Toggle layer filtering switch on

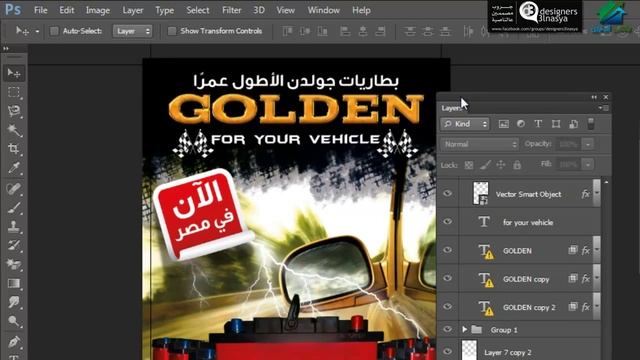(591, 124)
